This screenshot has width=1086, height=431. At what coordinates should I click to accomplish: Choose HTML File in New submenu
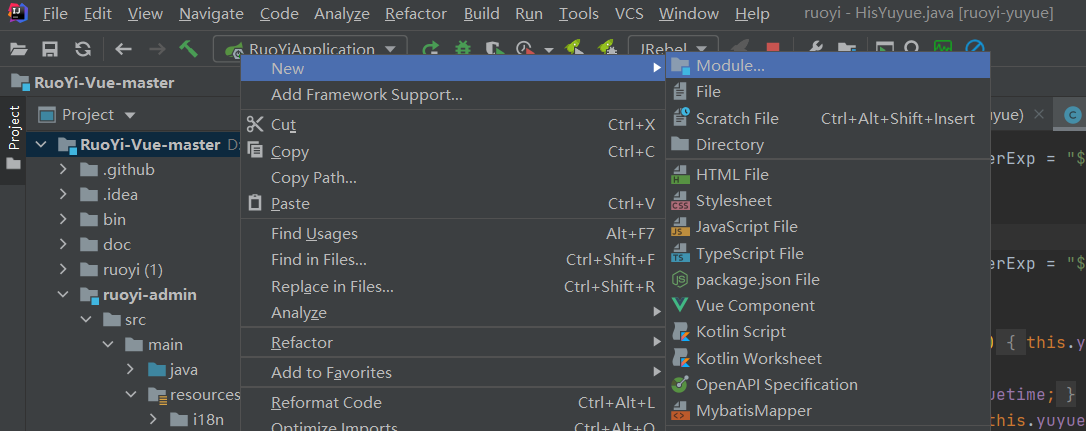tap(828, 175)
